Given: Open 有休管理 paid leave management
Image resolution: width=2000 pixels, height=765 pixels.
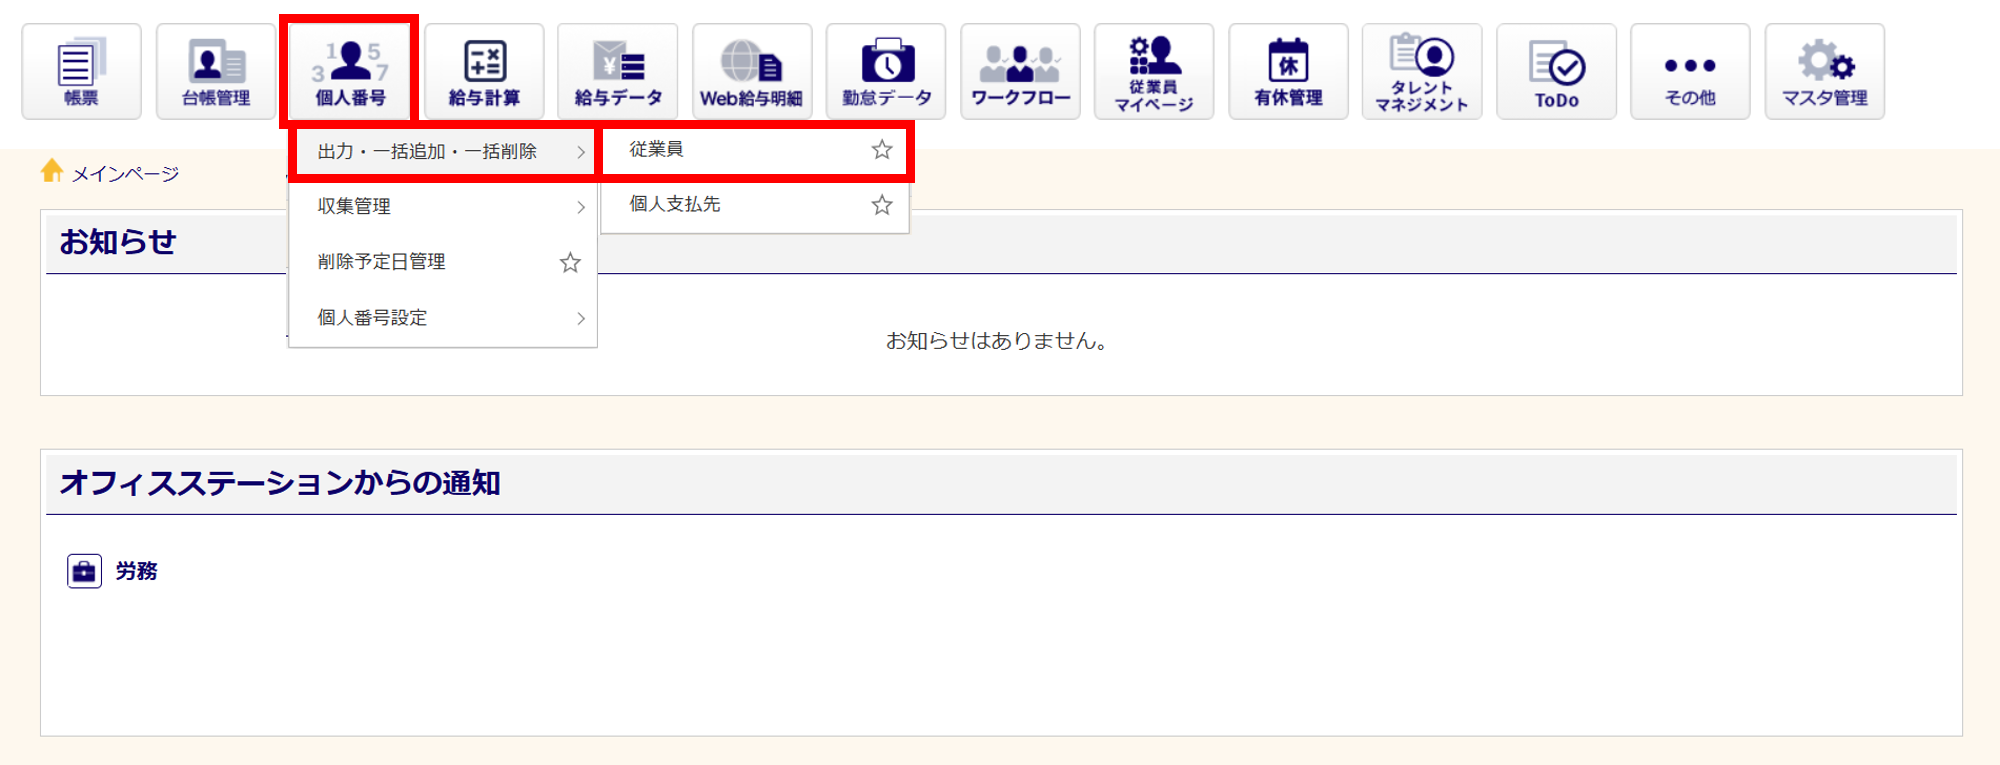Looking at the screenshot, I should pyautogui.click(x=1288, y=72).
